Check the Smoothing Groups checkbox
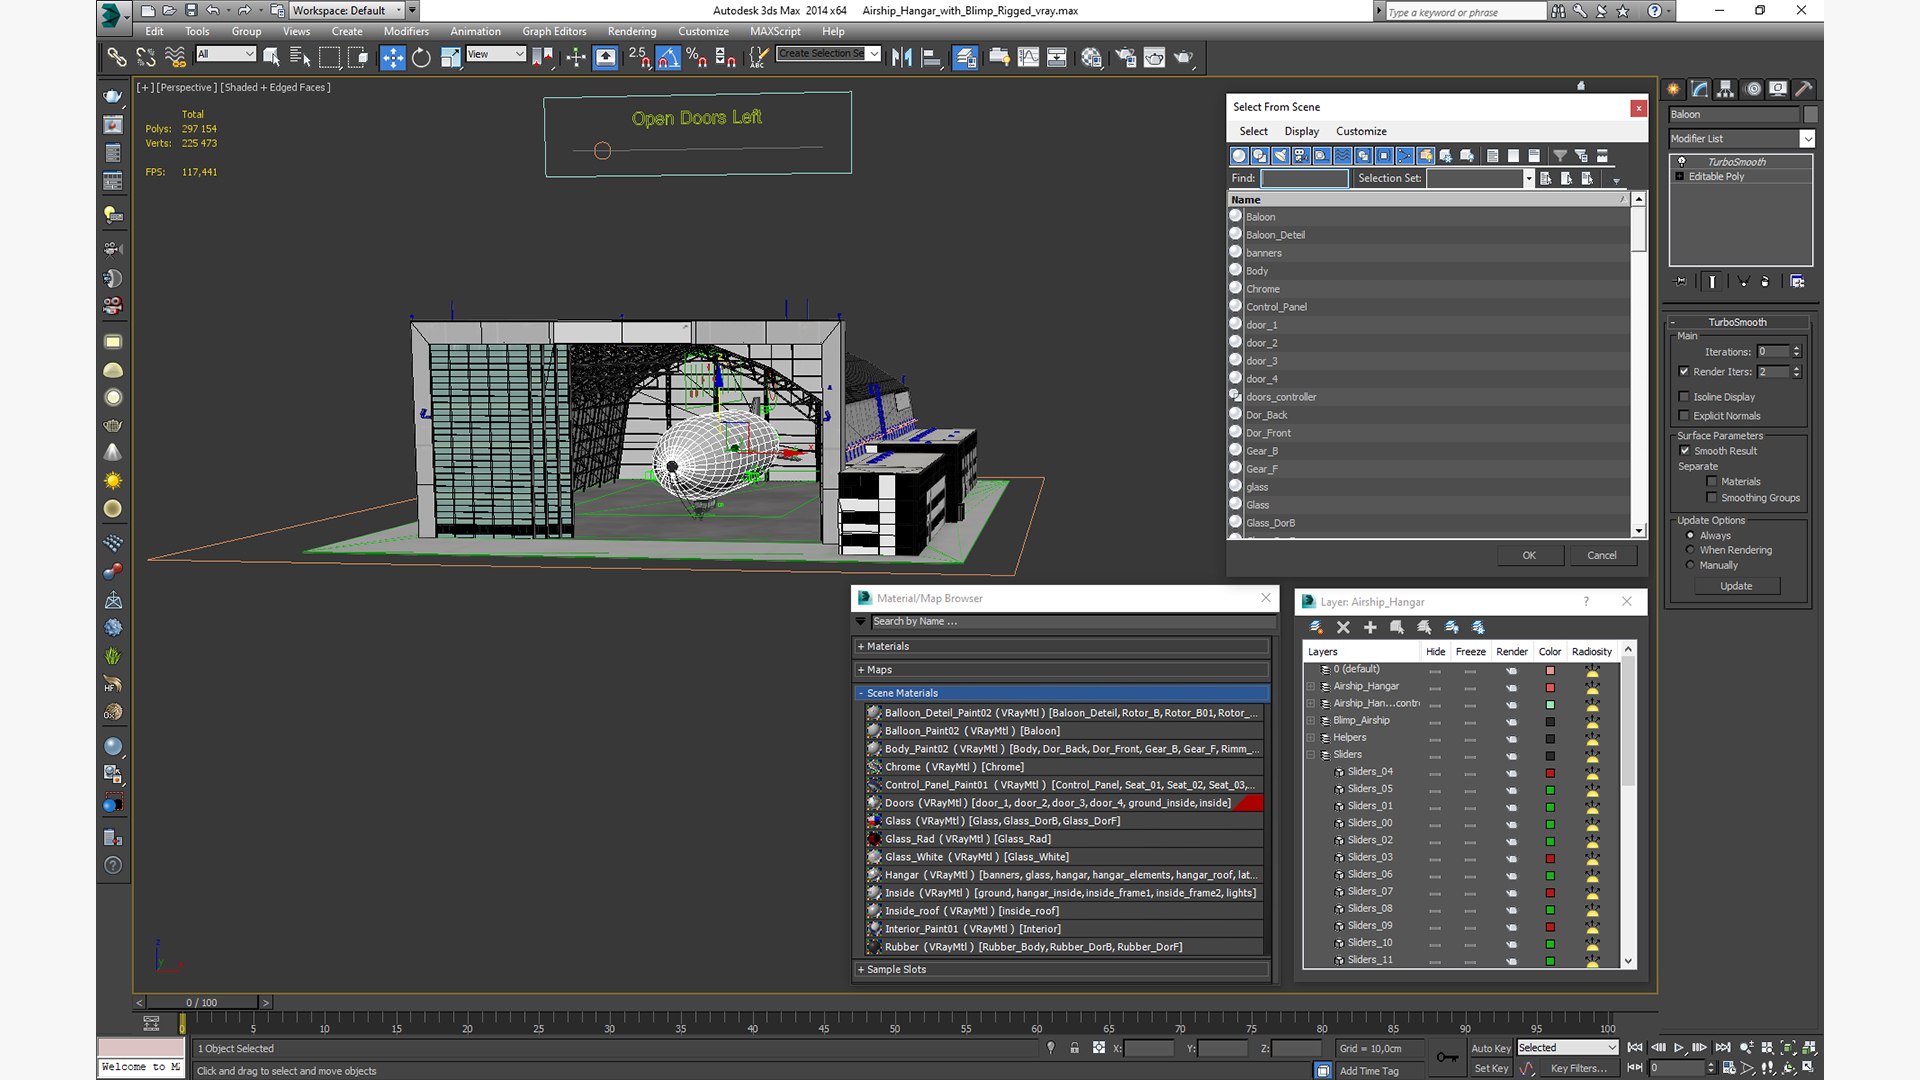Image resolution: width=1920 pixels, height=1080 pixels. click(x=1712, y=498)
